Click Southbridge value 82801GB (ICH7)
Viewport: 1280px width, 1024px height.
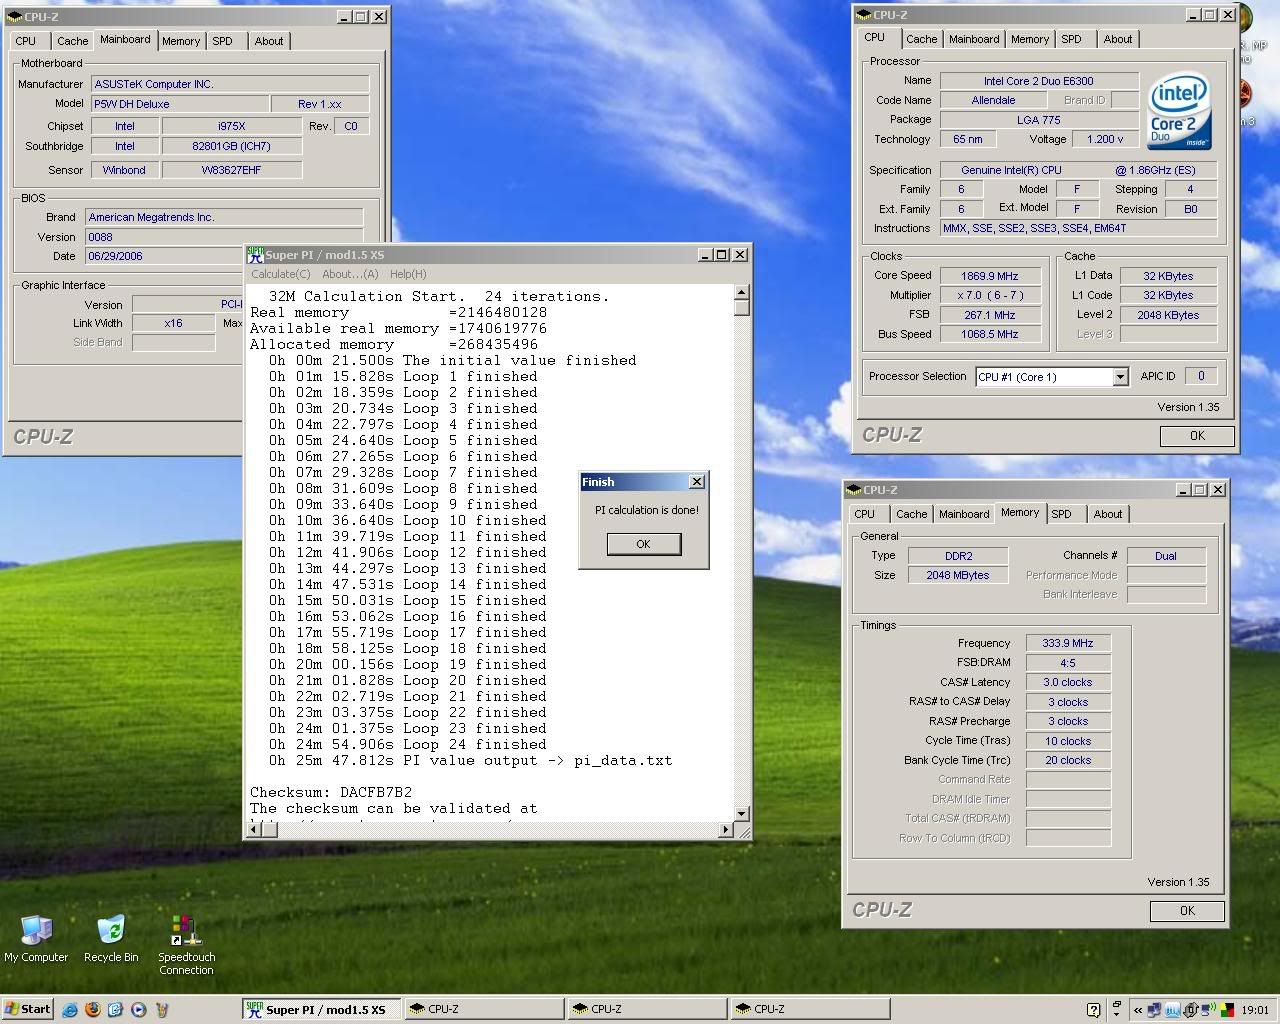(x=231, y=146)
